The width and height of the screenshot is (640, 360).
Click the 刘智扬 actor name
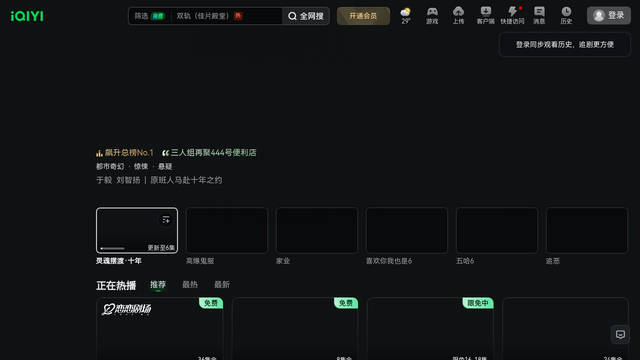(128, 180)
